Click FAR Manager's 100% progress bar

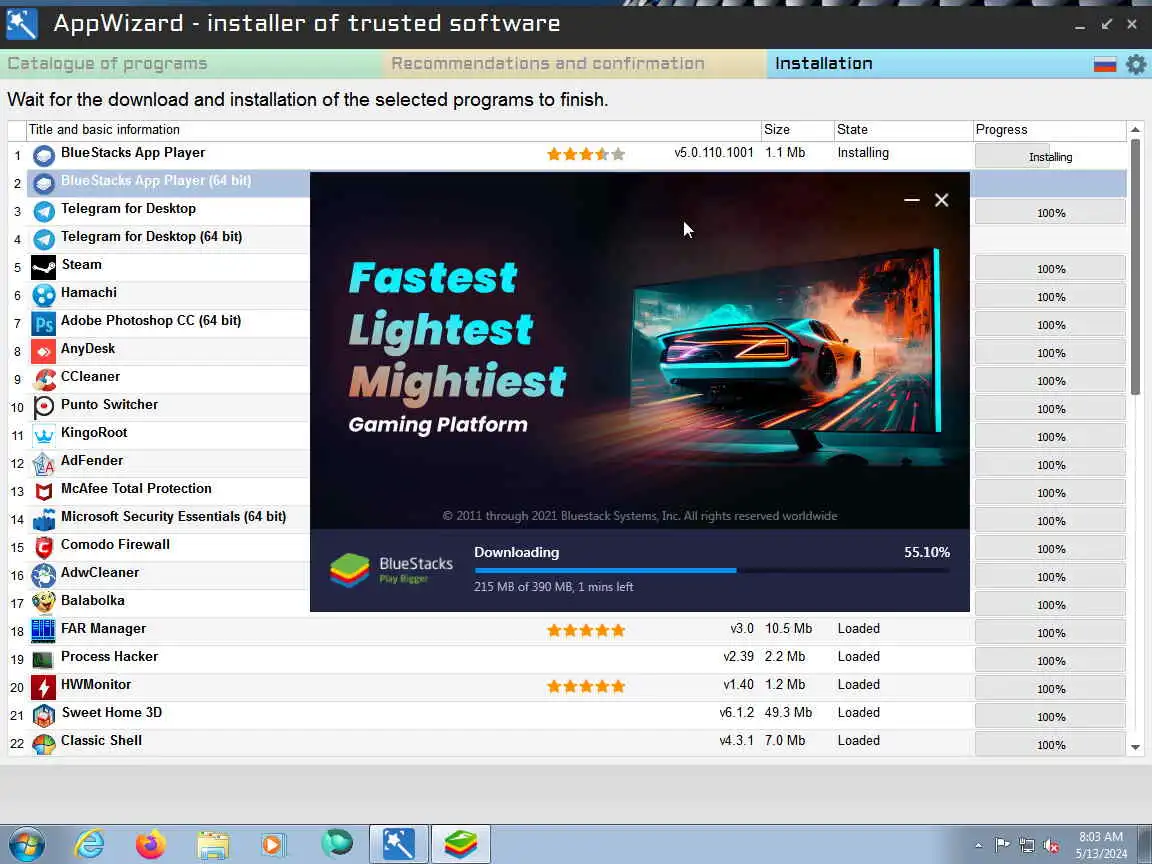click(1050, 633)
